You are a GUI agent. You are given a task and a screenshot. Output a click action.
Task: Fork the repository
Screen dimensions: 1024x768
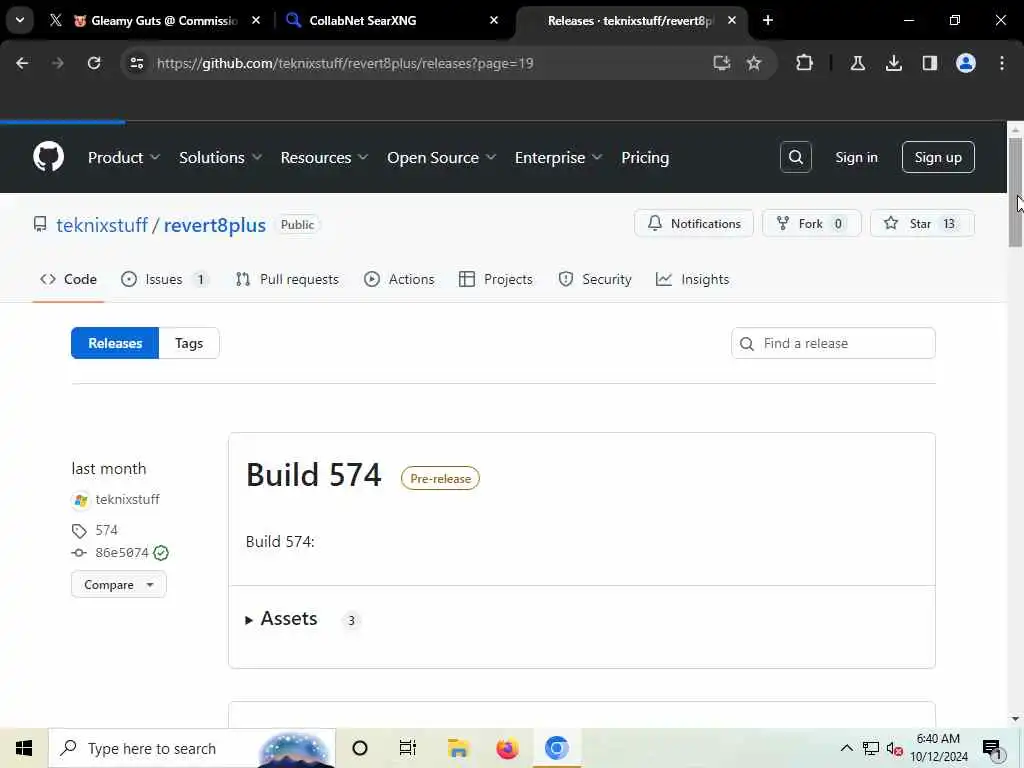[812, 223]
